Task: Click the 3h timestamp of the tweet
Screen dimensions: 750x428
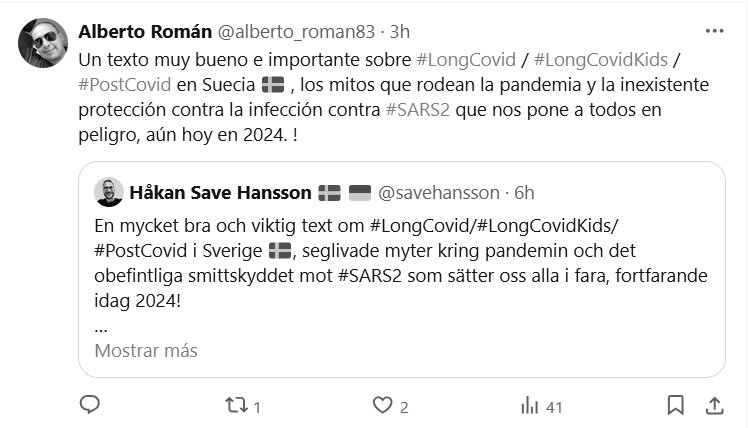Action: click(400, 32)
